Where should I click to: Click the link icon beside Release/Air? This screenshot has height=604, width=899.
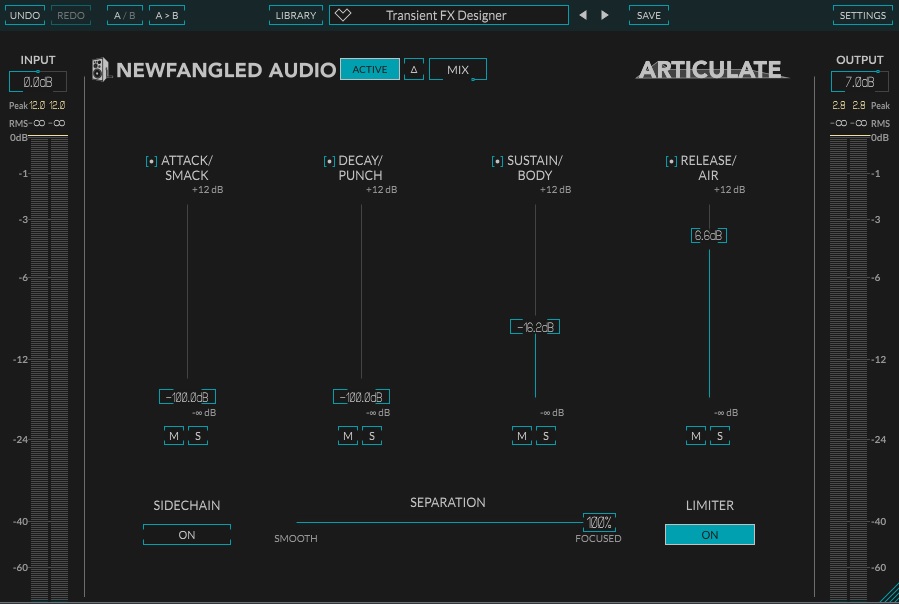click(x=671, y=161)
